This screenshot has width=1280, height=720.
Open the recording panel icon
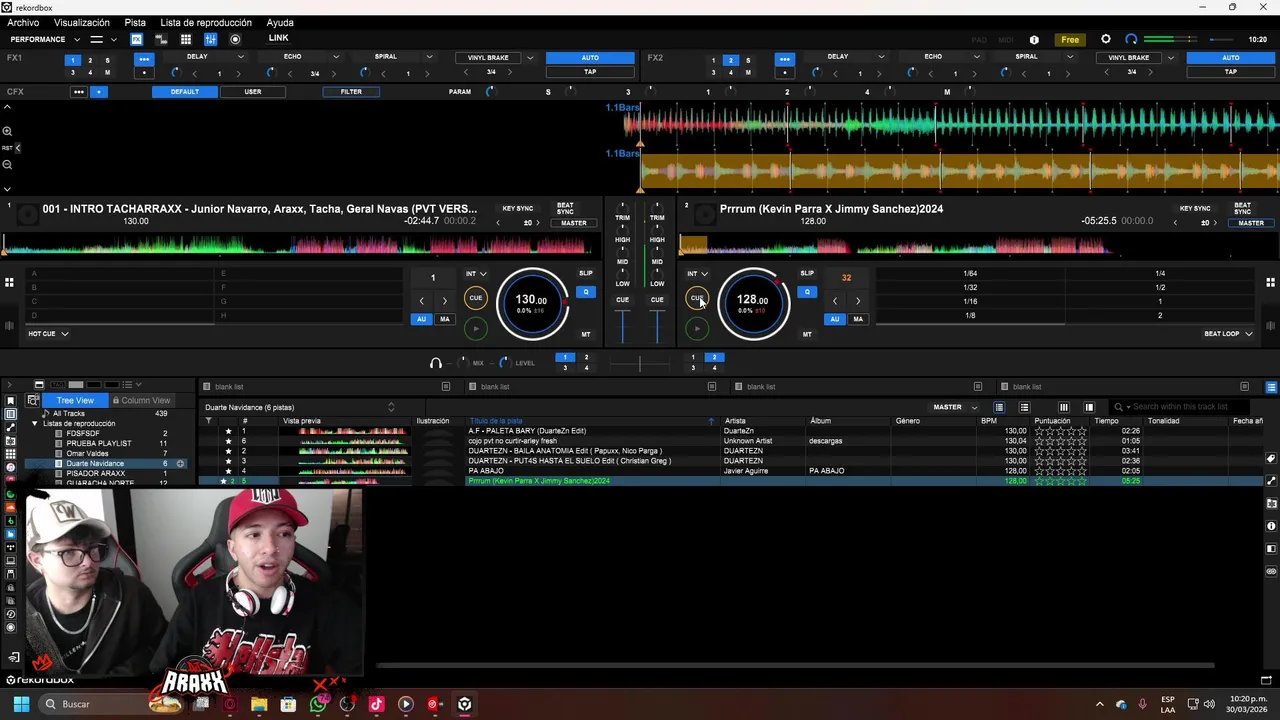point(235,39)
